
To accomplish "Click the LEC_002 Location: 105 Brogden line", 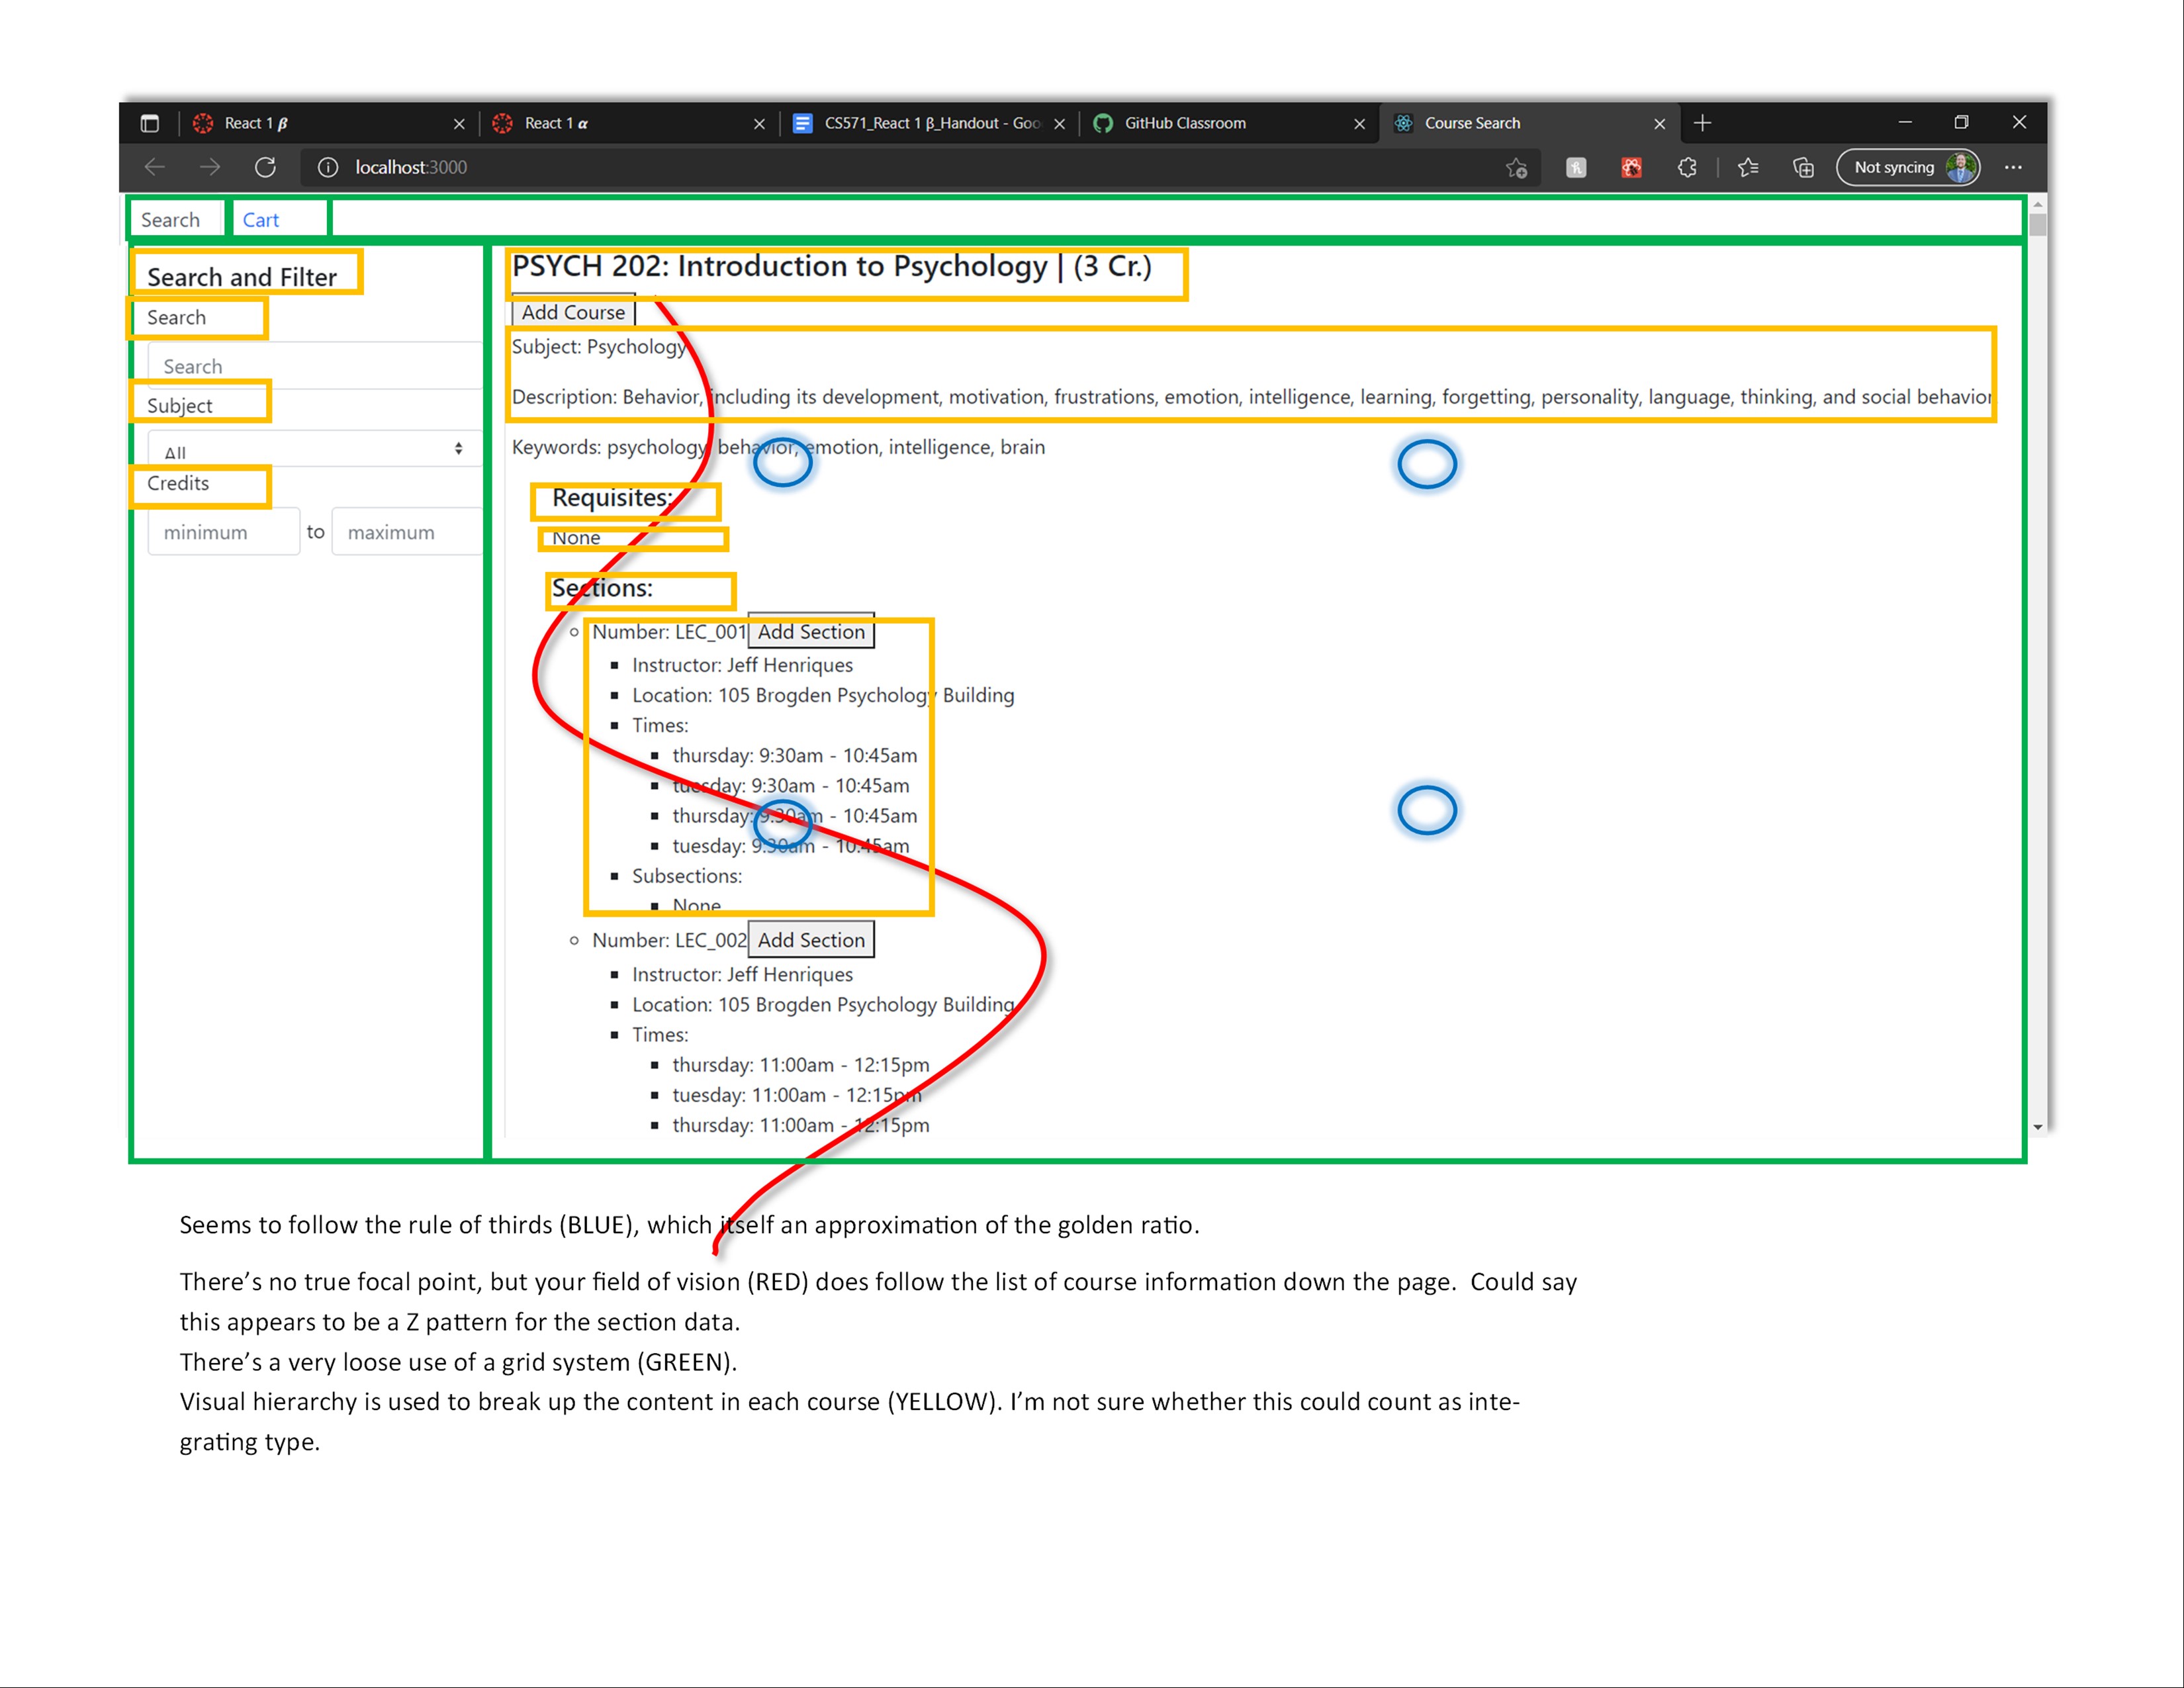I will (823, 1005).
